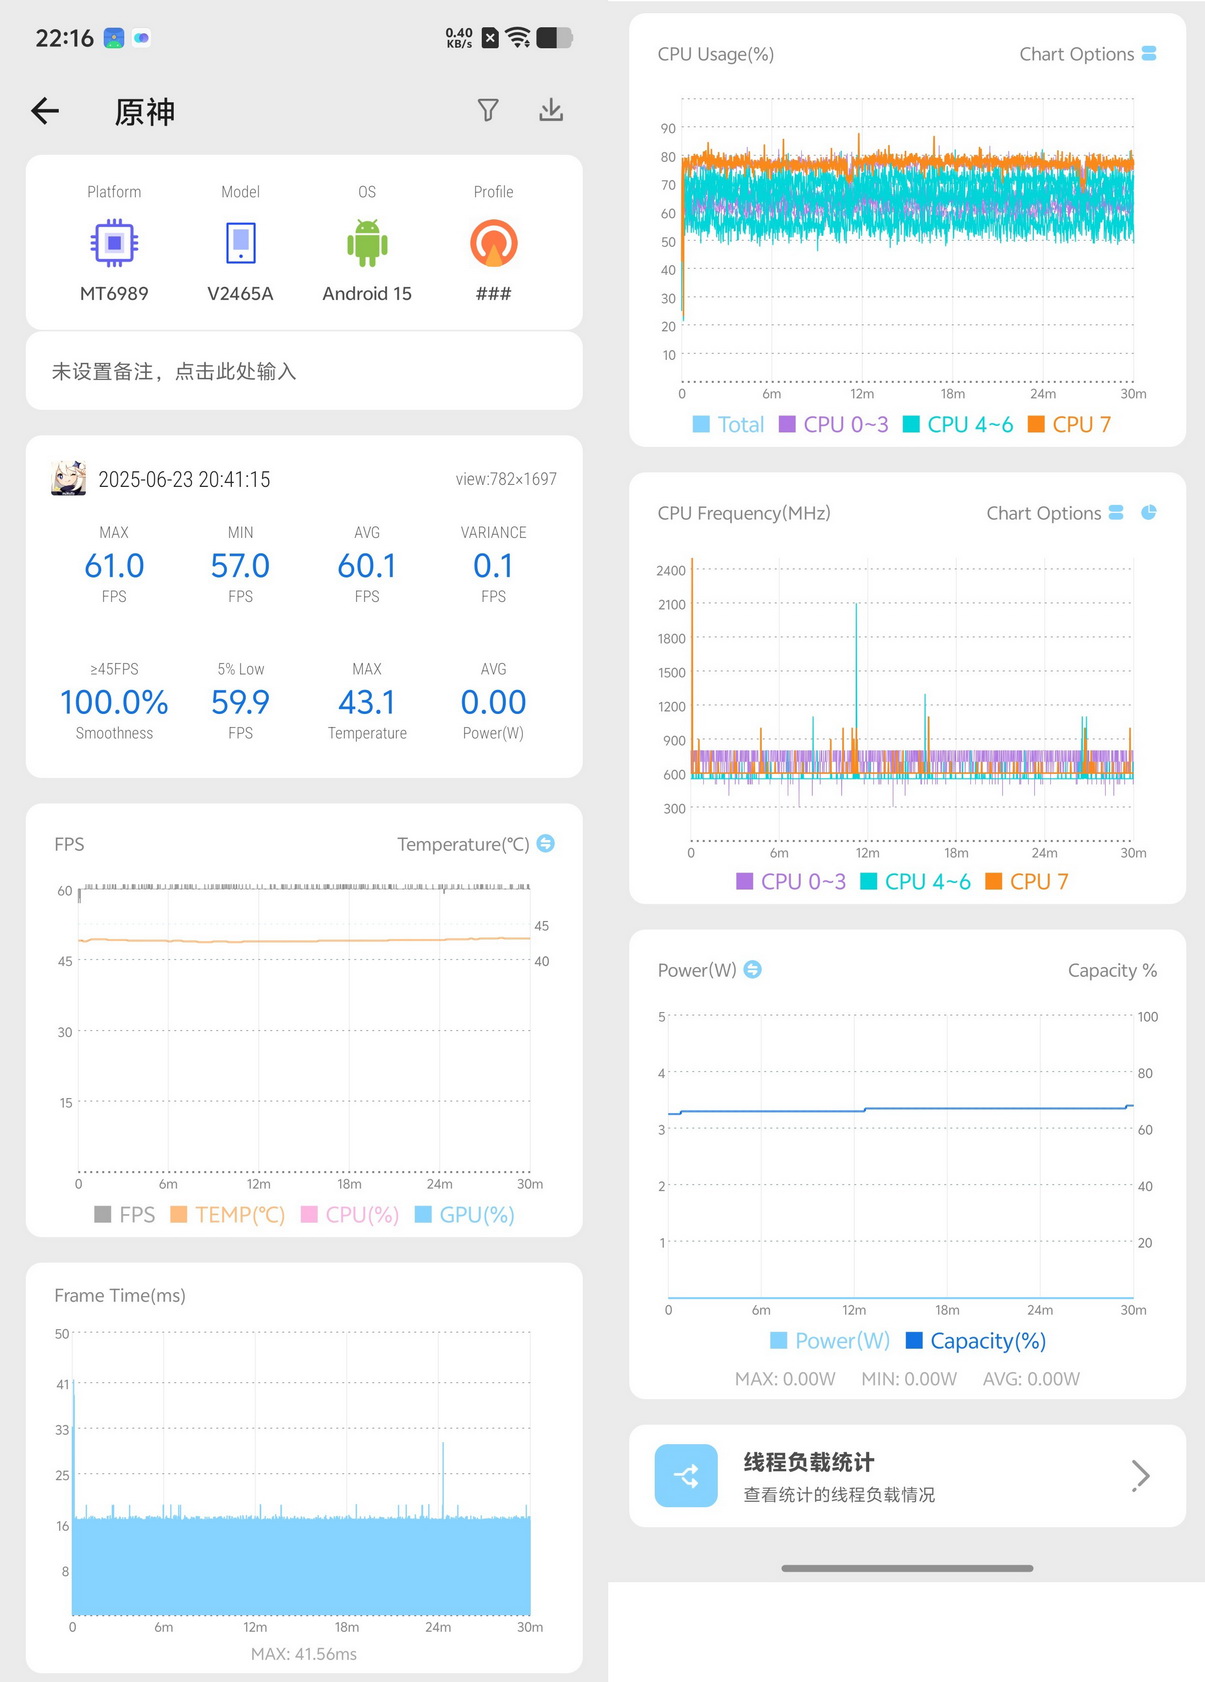Tap the Frame Time(ms) chart title

pyautogui.click(x=120, y=1295)
